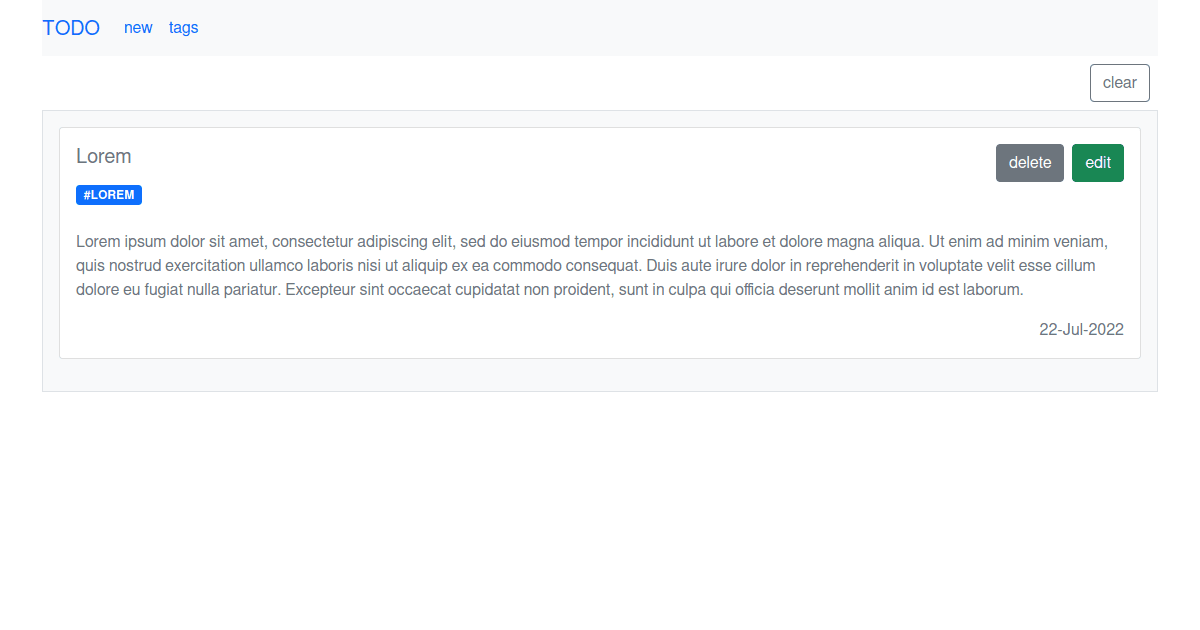Navigate via the tags menu item
The image size is (1200, 630).
[183, 28]
